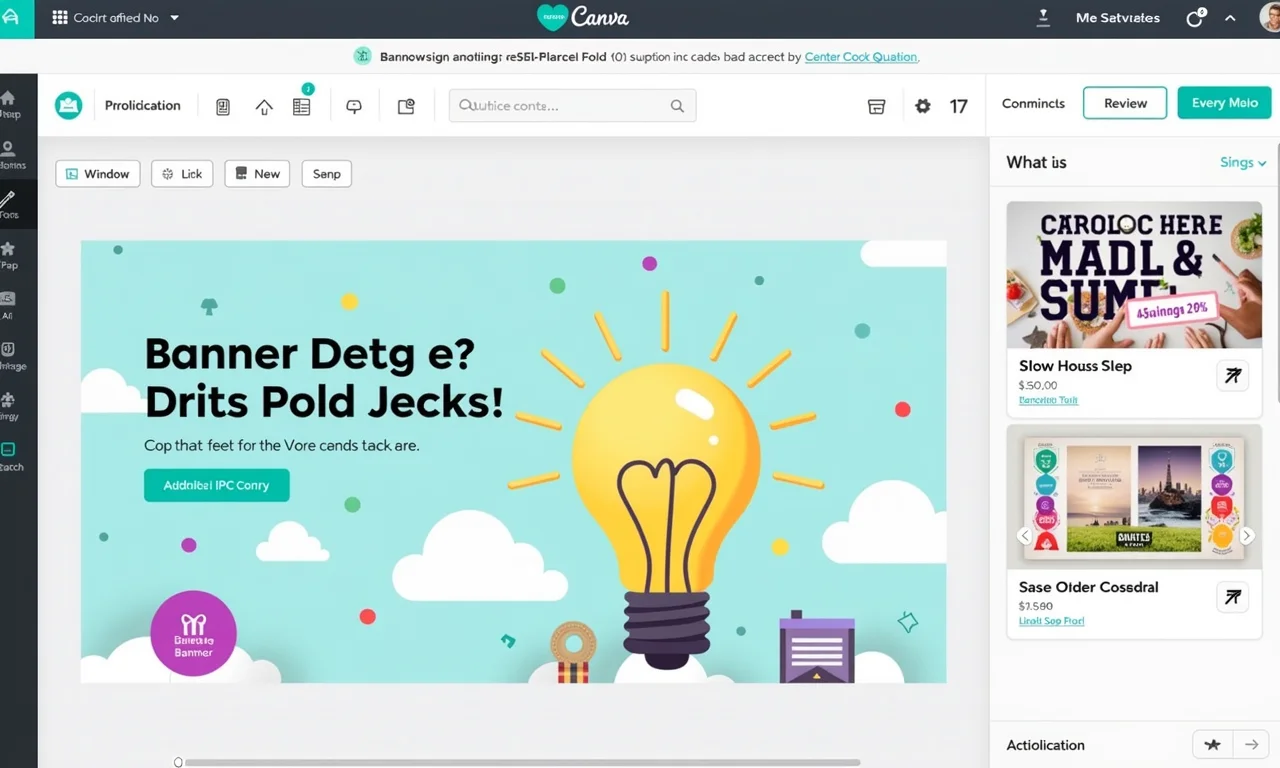This screenshot has width=1280, height=768.
Task: Open the notes icon with the badge
Action: (x=301, y=107)
